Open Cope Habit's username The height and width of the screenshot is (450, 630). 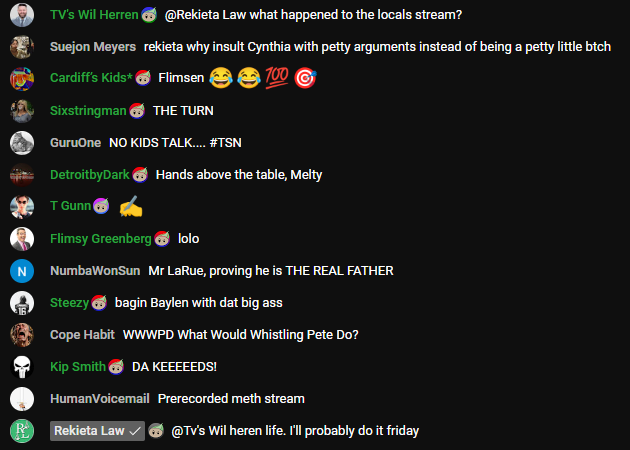tap(82, 335)
